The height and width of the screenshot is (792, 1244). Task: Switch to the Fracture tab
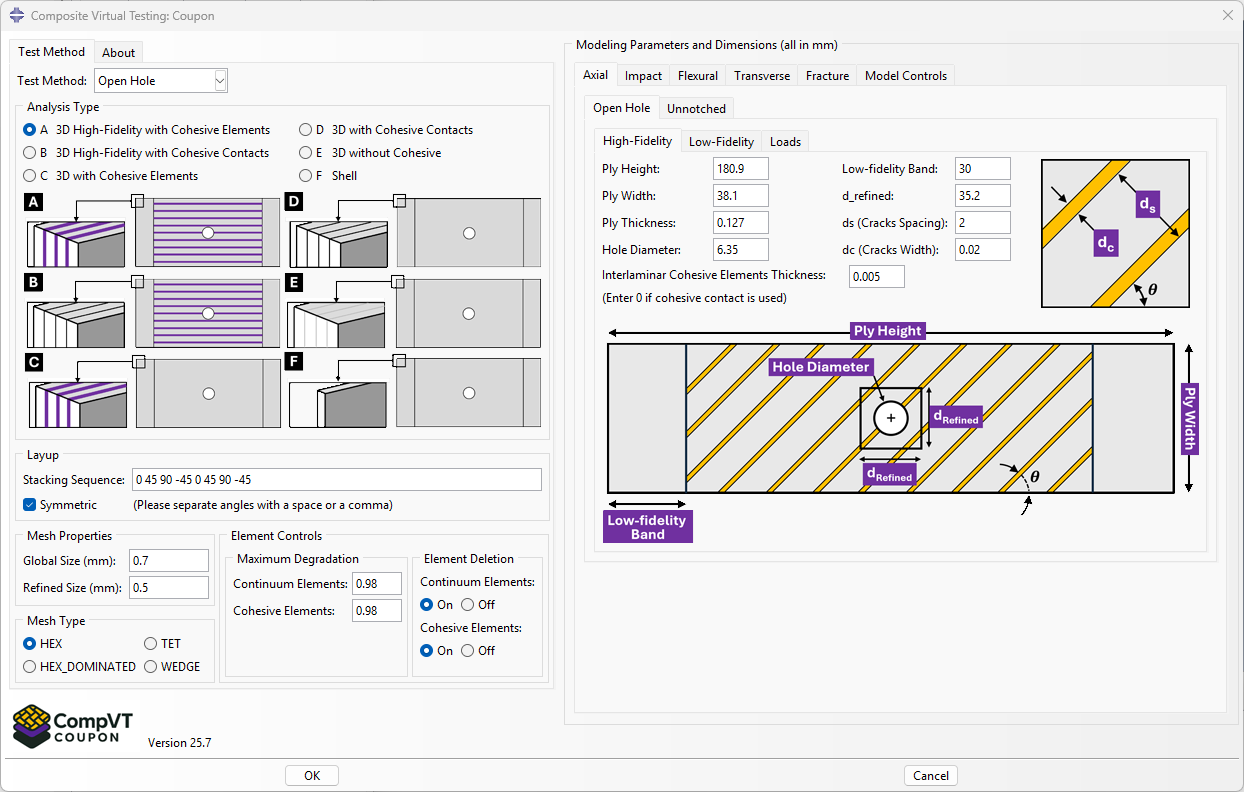[x=827, y=75]
